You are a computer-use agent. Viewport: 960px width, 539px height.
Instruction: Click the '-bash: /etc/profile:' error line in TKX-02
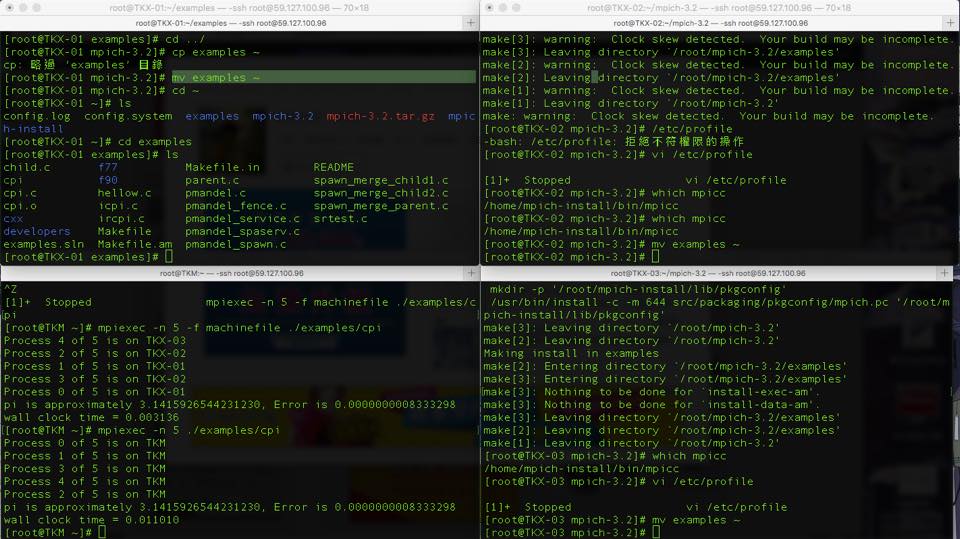(x=613, y=142)
